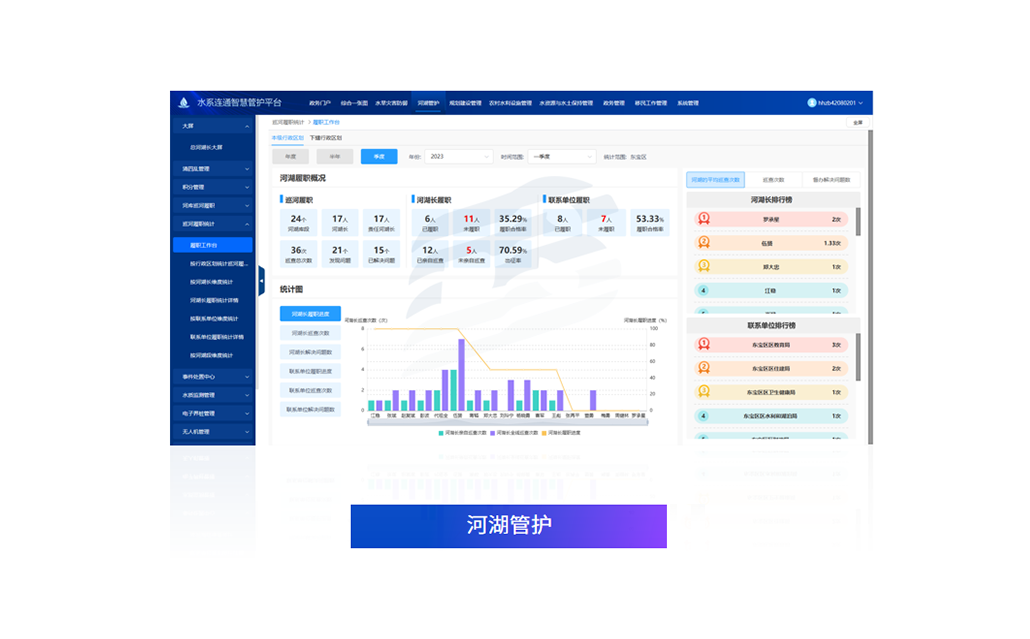Open 河湖管护 in top navigation
The width and height of the screenshot is (1030, 639).
[427, 103]
